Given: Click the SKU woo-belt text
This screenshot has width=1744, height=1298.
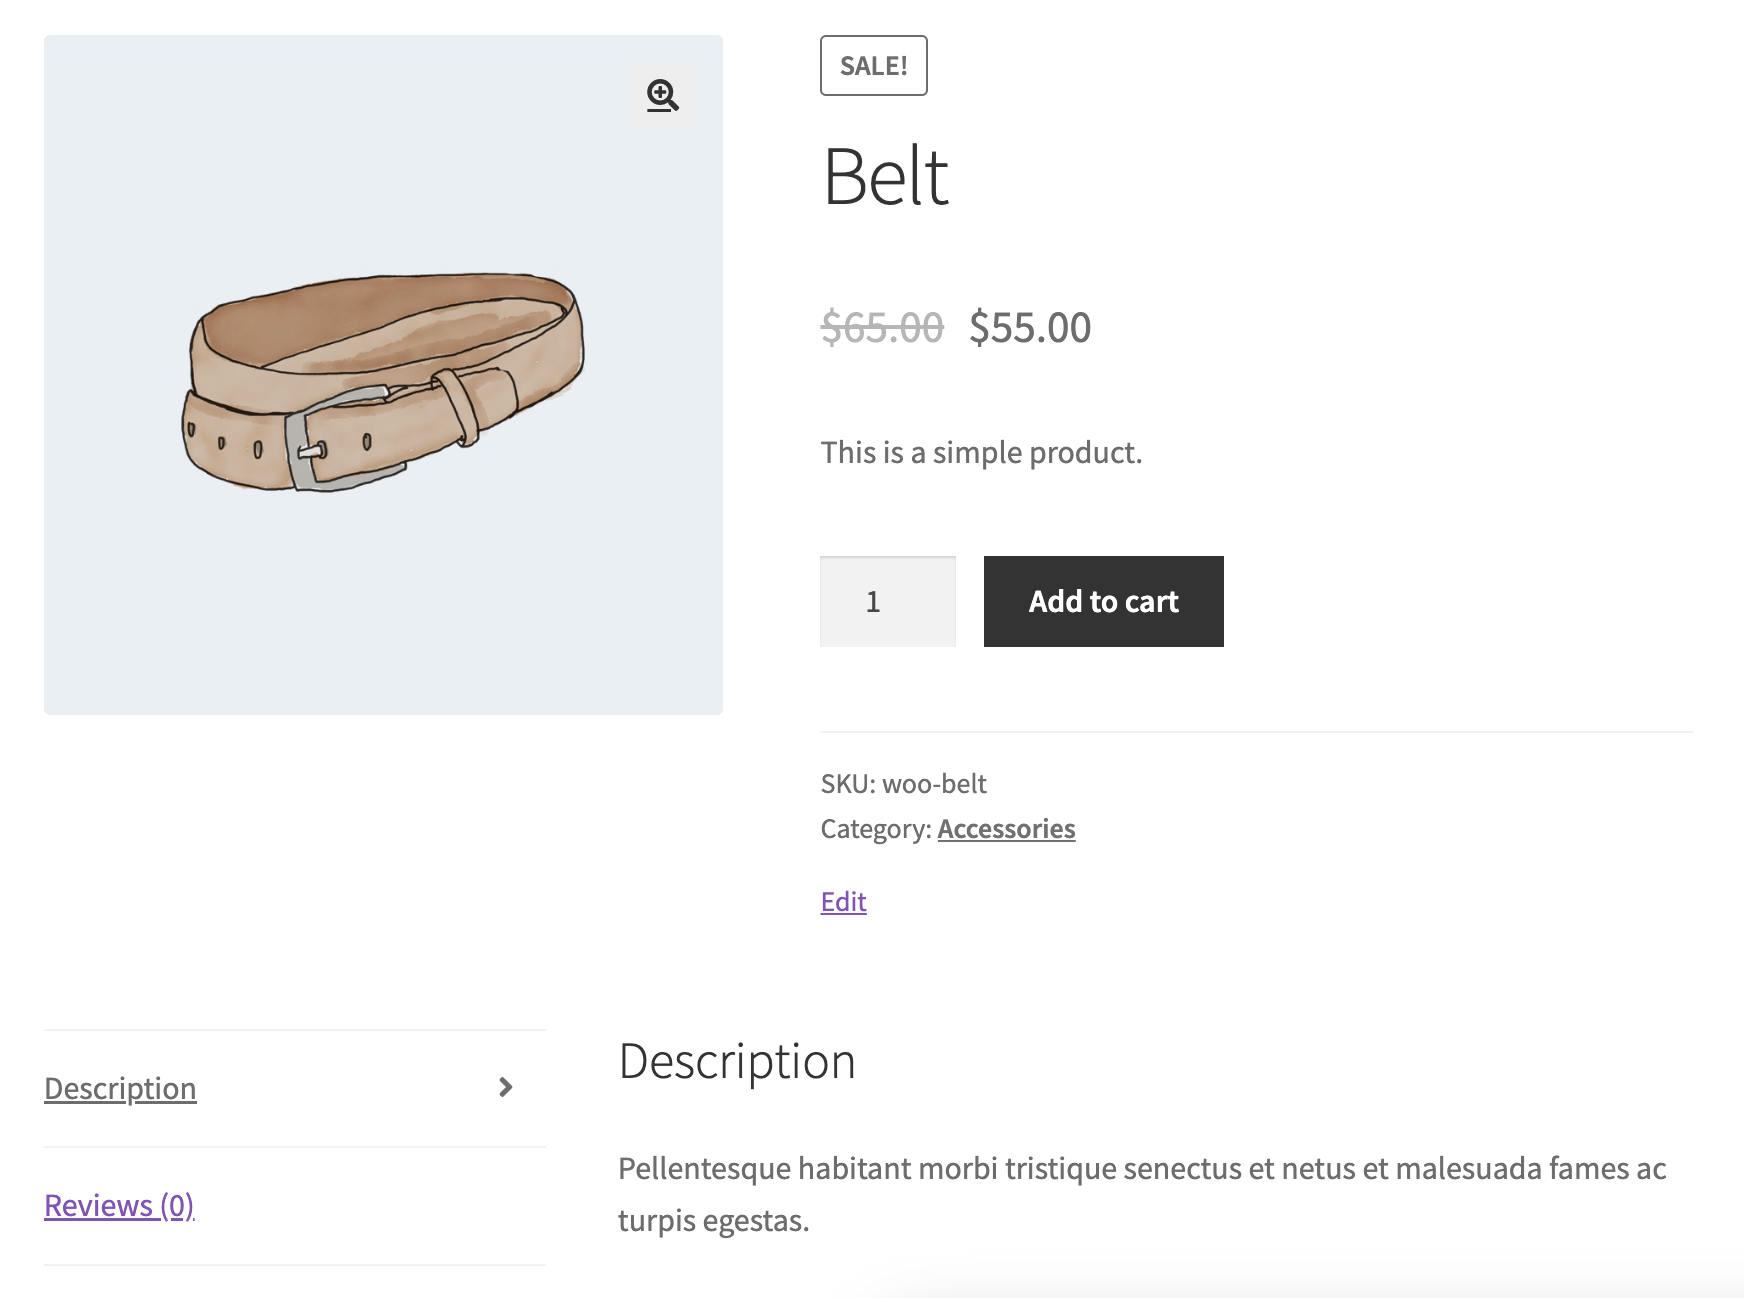Looking at the screenshot, I should point(903,784).
